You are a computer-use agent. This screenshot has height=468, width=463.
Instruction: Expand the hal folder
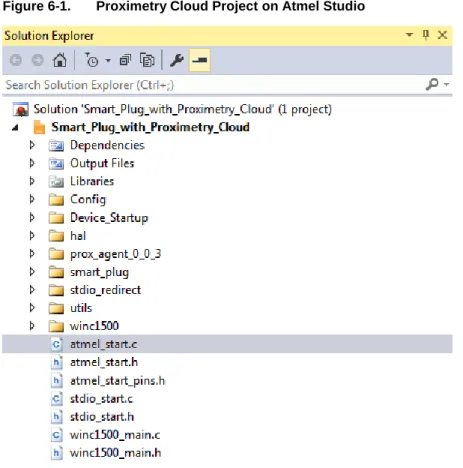click(x=32, y=236)
